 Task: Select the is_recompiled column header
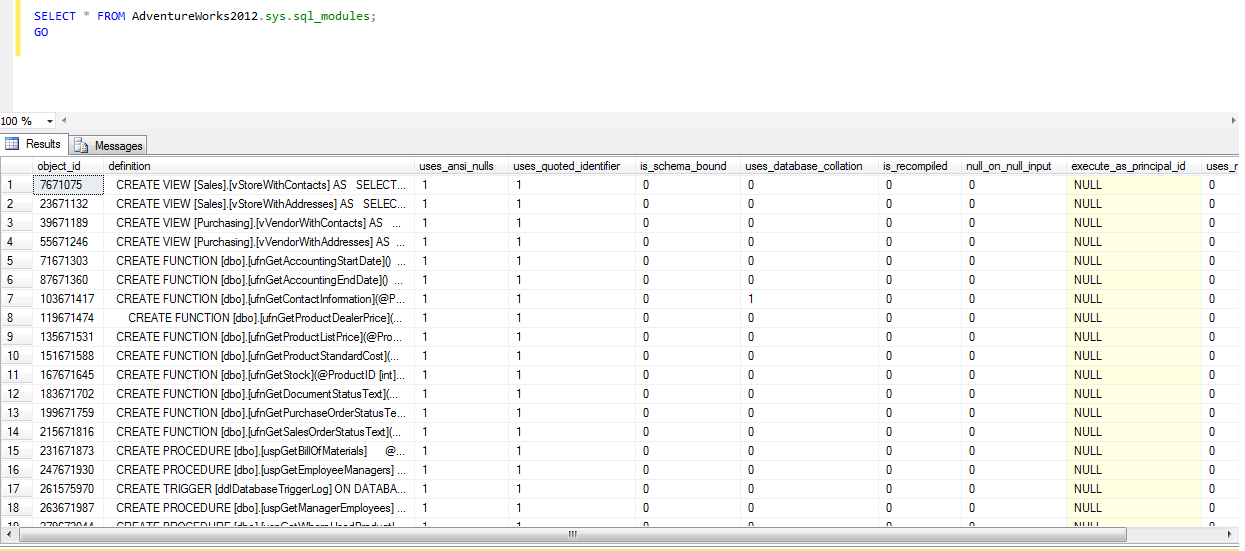pyautogui.click(x=919, y=166)
